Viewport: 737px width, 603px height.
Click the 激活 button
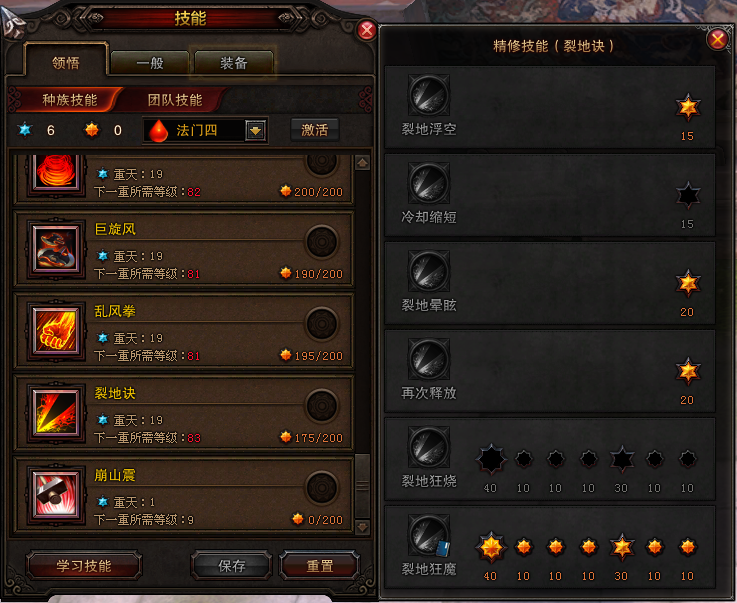click(314, 130)
